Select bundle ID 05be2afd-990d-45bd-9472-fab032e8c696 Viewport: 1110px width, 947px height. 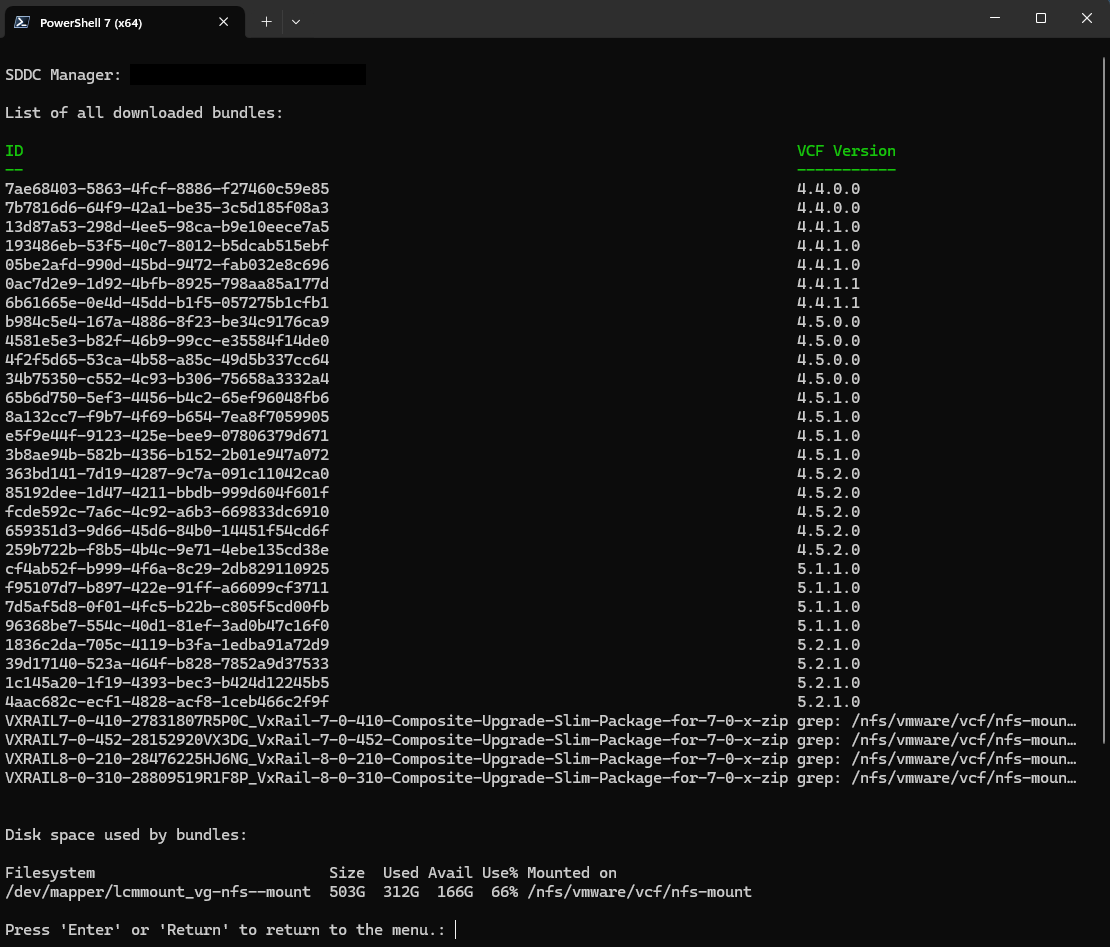tap(167, 265)
